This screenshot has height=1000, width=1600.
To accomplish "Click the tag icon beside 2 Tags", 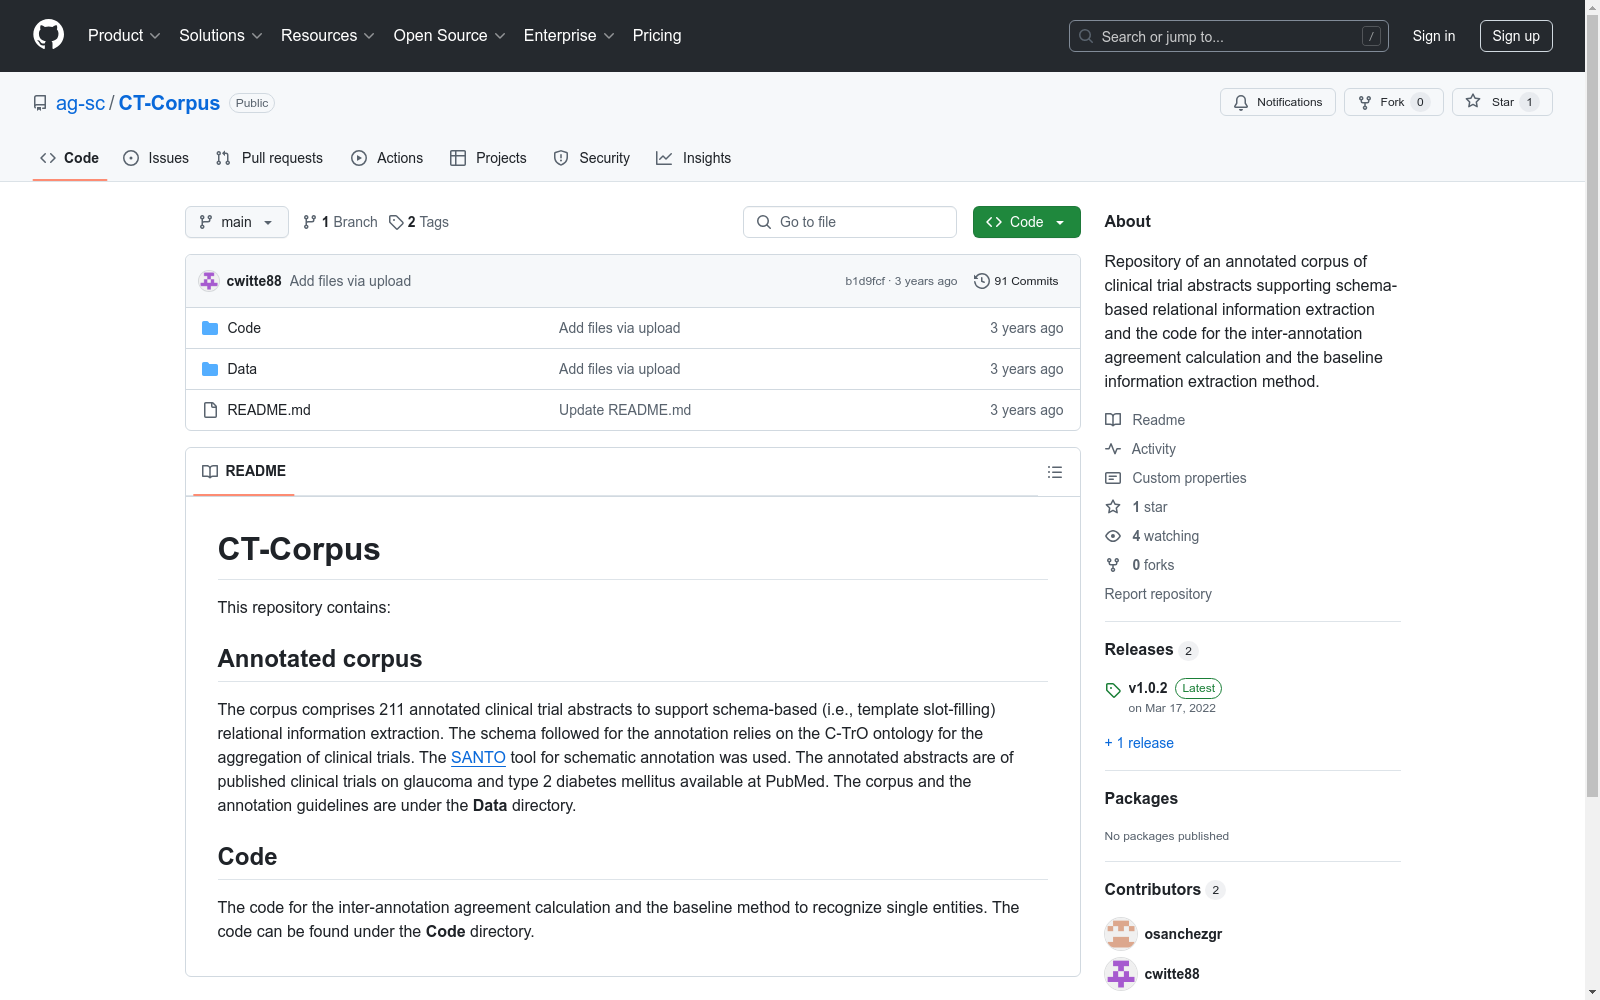I will 396,222.
